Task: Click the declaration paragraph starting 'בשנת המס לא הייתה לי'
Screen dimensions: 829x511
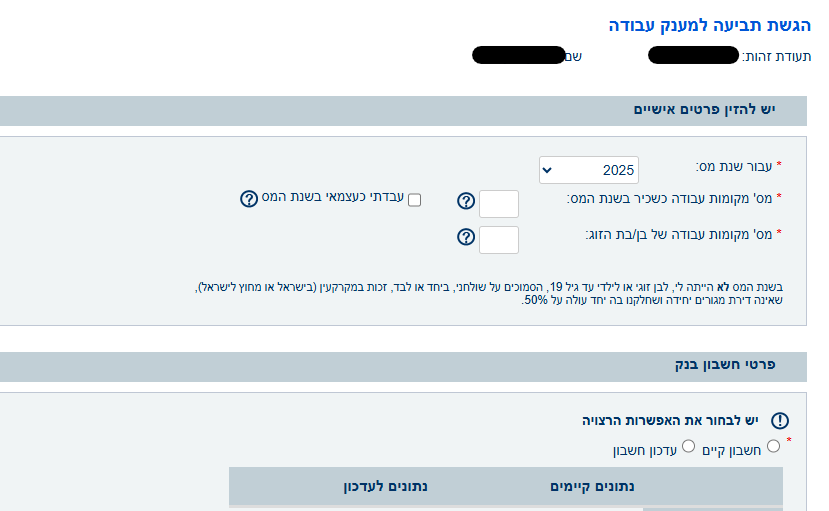Action: (500, 293)
